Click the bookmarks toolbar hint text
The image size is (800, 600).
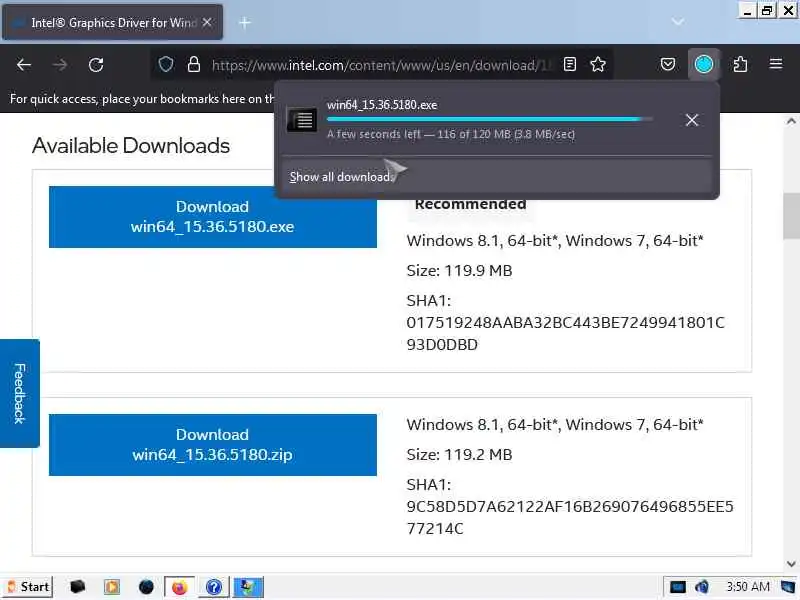(142, 99)
